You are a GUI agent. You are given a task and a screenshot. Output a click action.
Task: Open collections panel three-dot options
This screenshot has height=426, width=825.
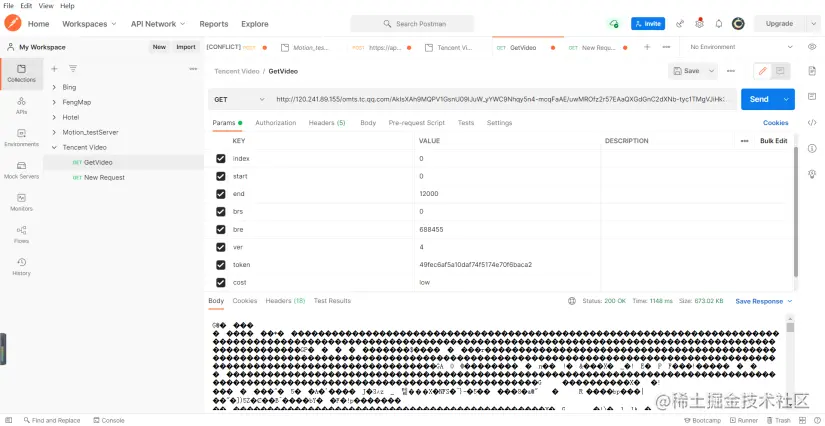(x=193, y=69)
